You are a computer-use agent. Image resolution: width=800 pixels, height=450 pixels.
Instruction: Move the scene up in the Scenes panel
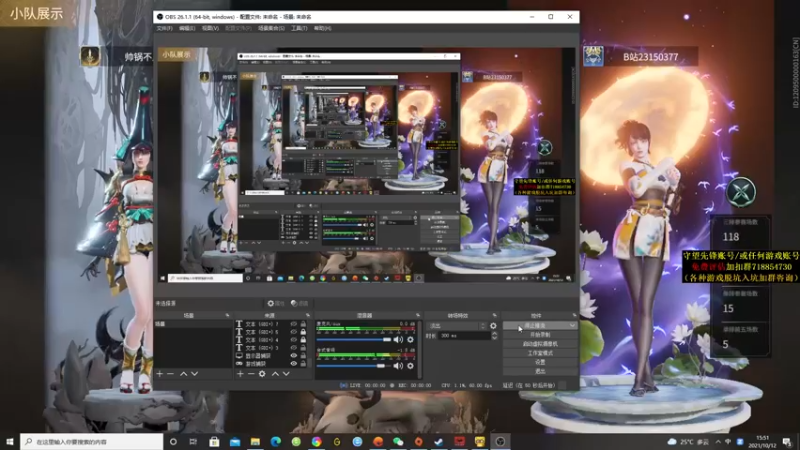pyautogui.click(x=183, y=374)
